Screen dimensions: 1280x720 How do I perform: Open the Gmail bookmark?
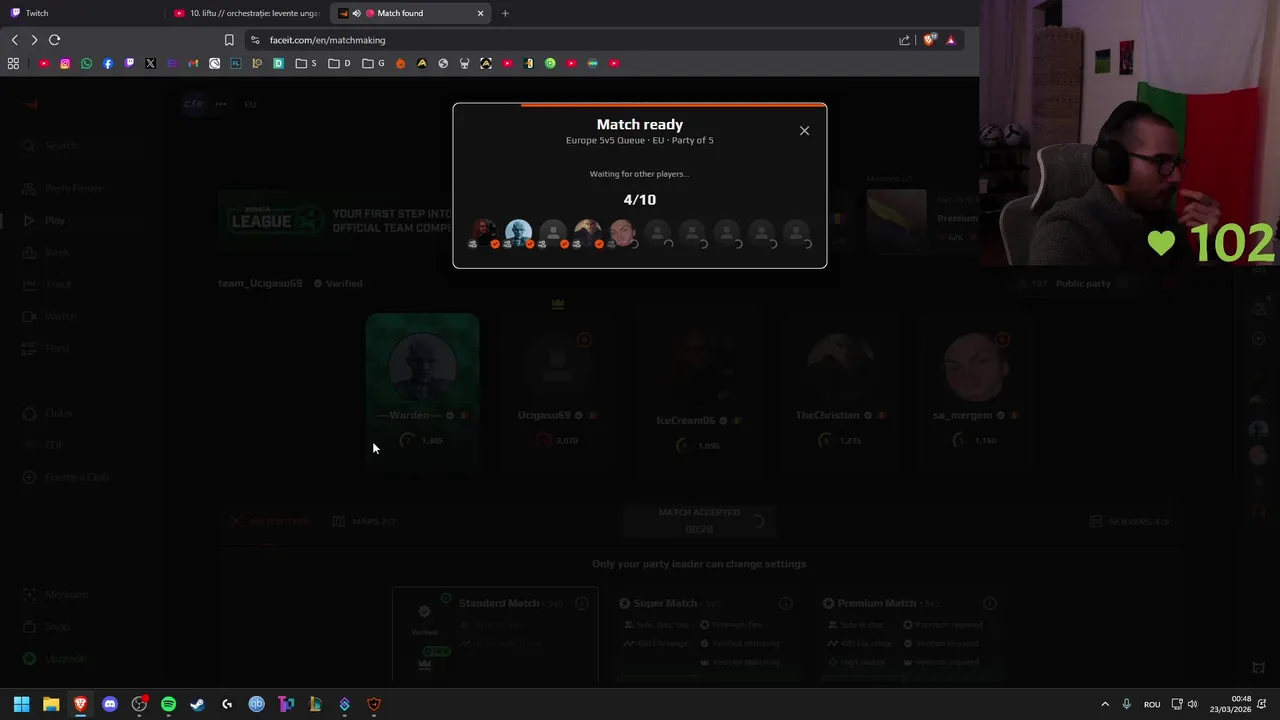[x=193, y=63]
